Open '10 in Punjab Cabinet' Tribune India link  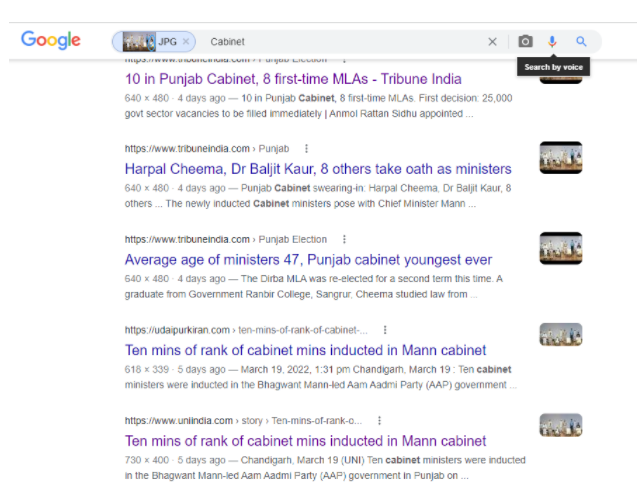coord(293,79)
